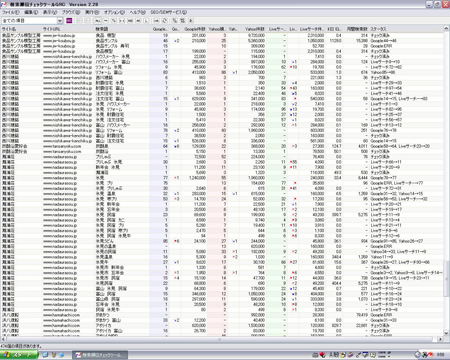Viewport: 450px width, 360px height.
Task: Open the SEO/SEMサービス menu
Action: pos(168,12)
